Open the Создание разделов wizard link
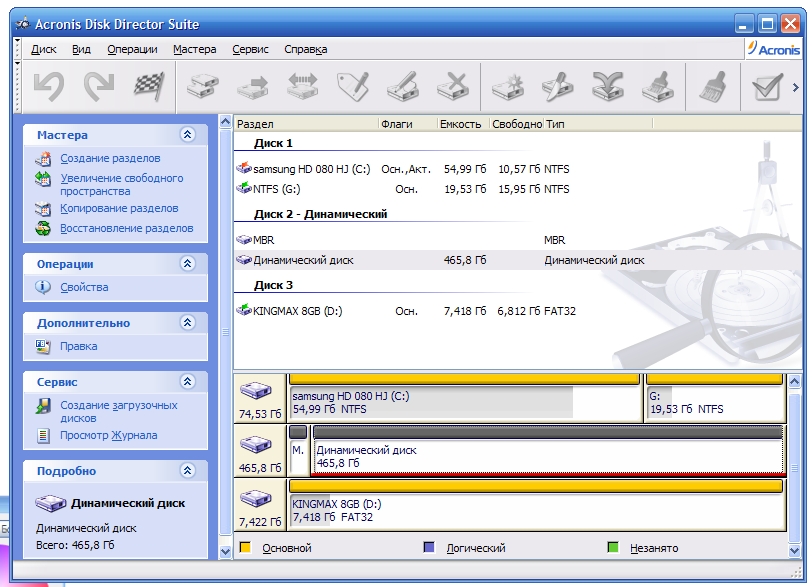This screenshot has height=587, width=812. point(110,158)
